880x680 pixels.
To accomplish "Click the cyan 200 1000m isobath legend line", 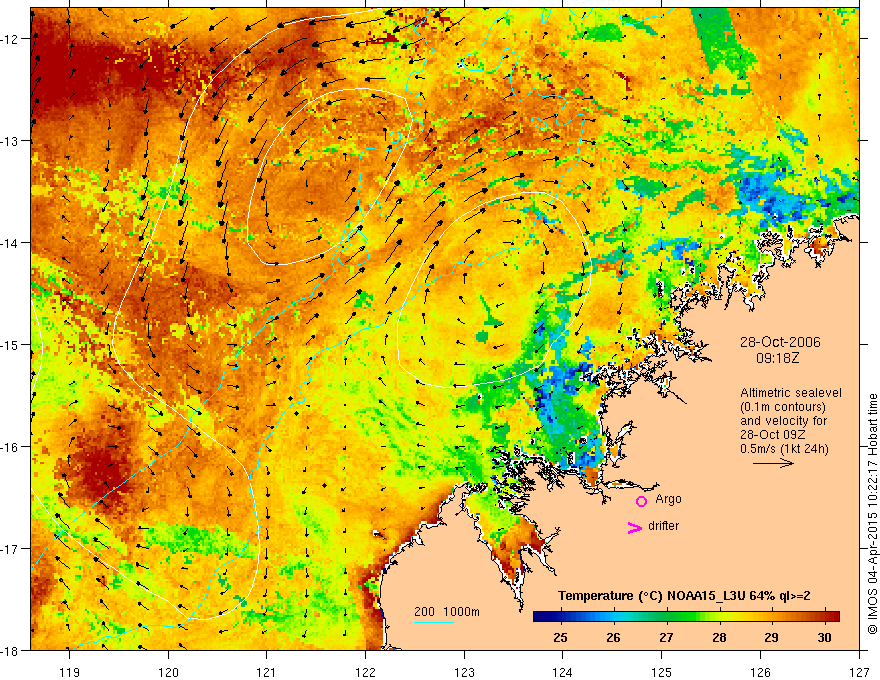I will (434, 622).
